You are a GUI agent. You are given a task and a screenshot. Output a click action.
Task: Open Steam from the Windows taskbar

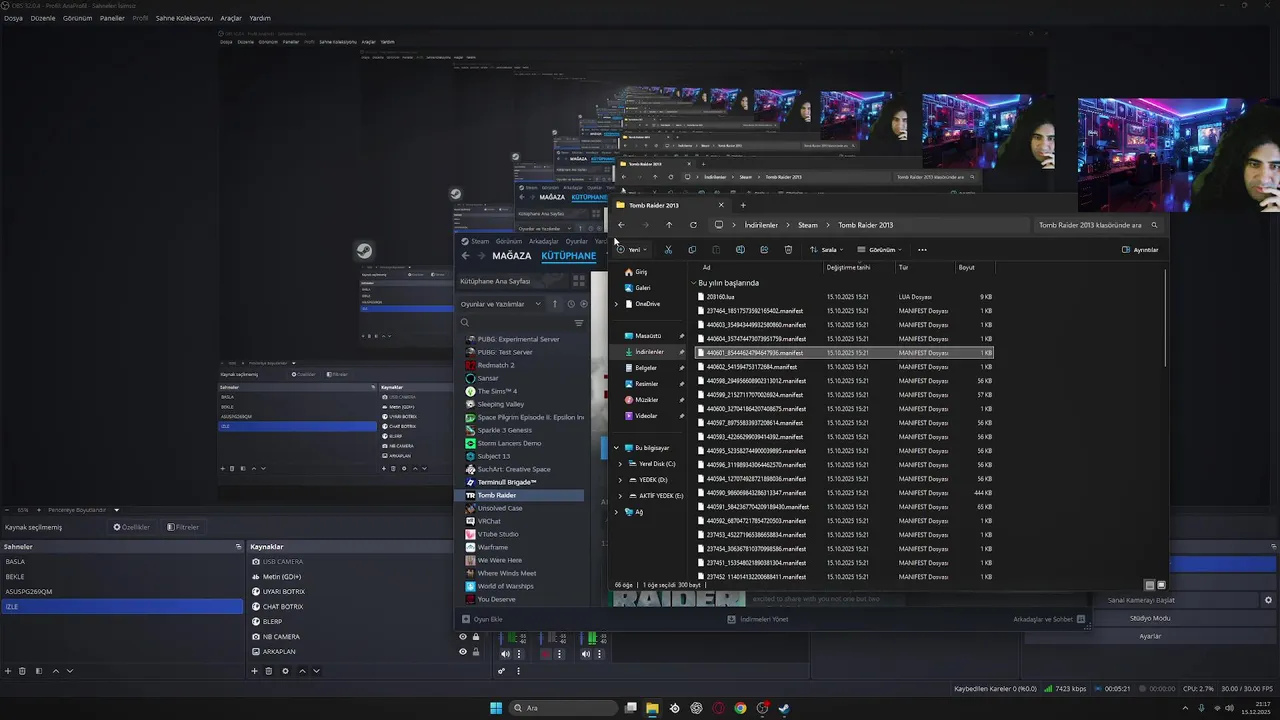tap(784, 708)
